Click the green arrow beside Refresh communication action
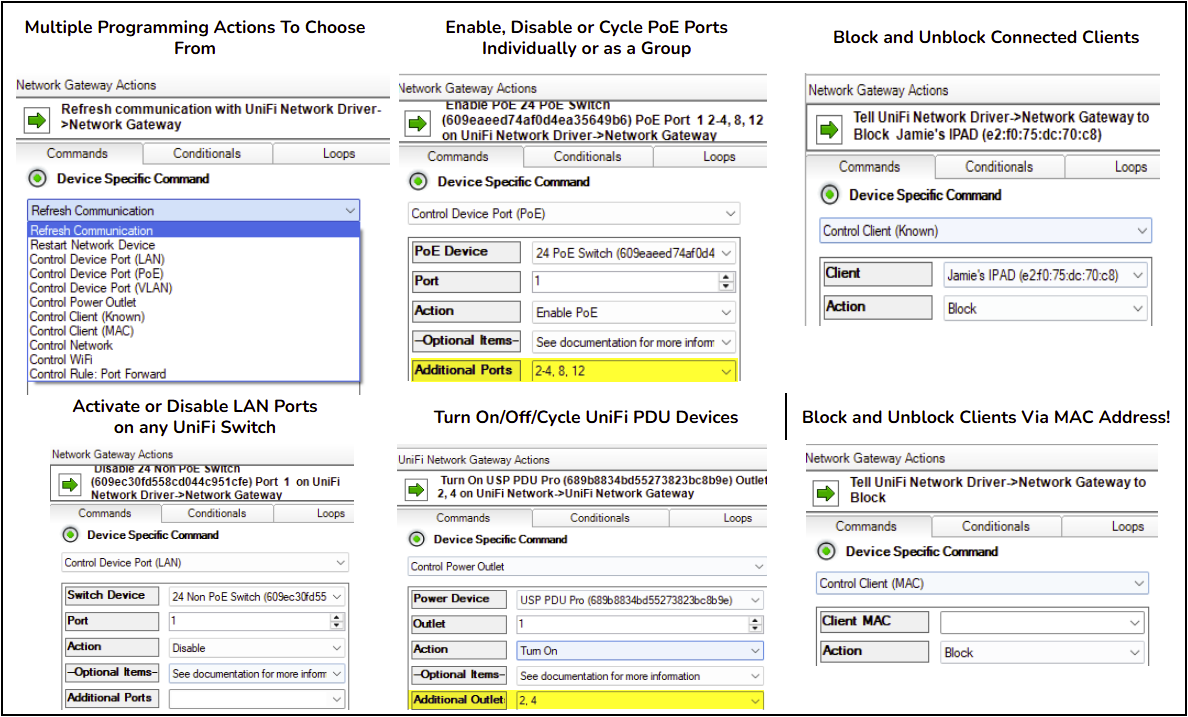 tap(36, 120)
